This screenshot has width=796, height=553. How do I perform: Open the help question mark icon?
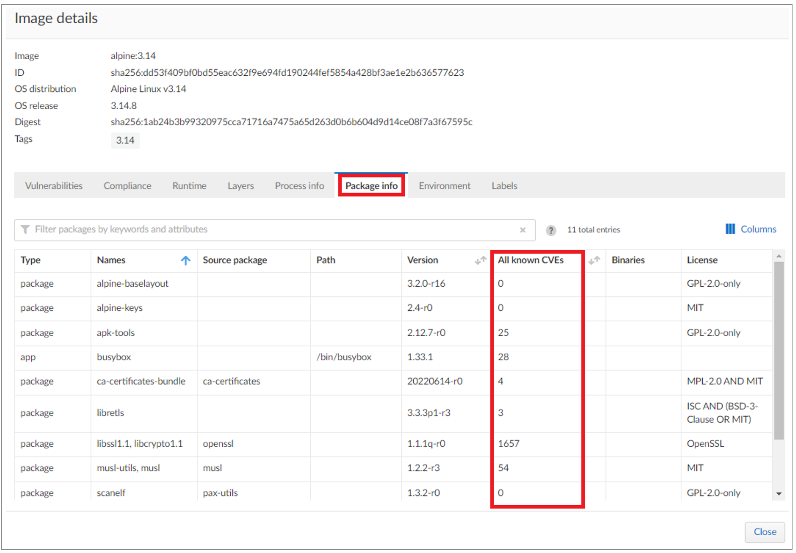pos(551,230)
